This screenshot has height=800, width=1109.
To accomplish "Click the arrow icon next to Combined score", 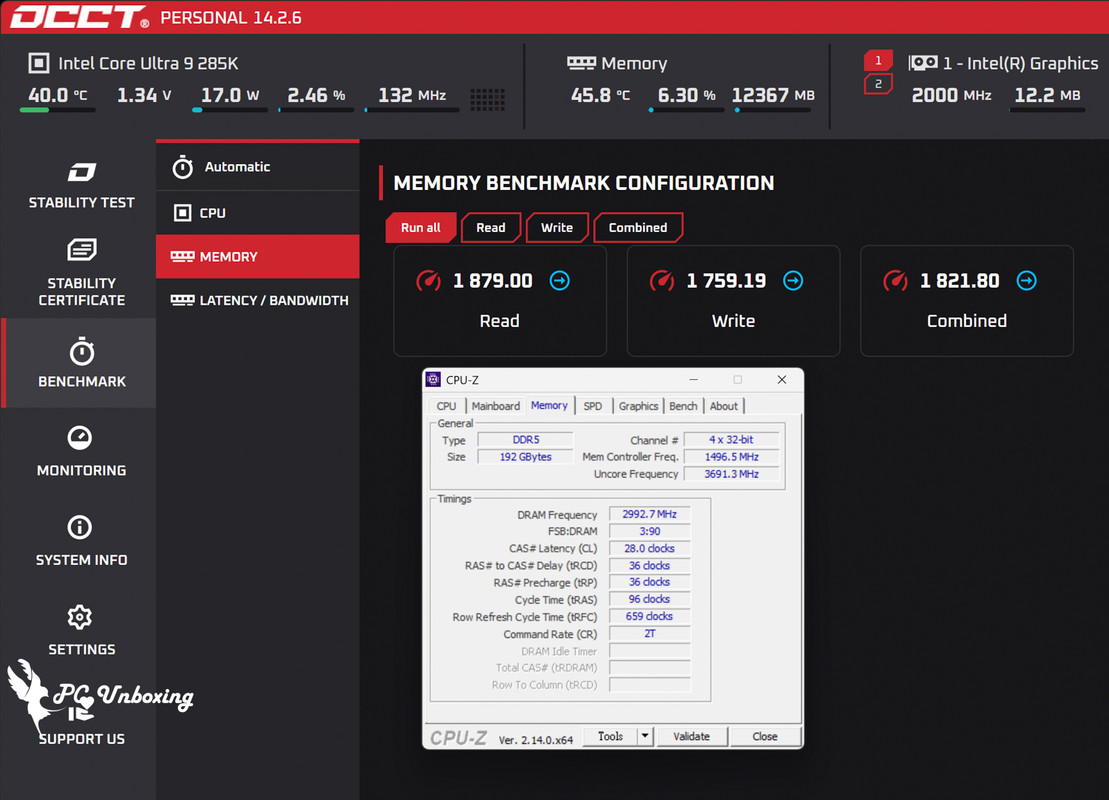I will (1026, 281).
